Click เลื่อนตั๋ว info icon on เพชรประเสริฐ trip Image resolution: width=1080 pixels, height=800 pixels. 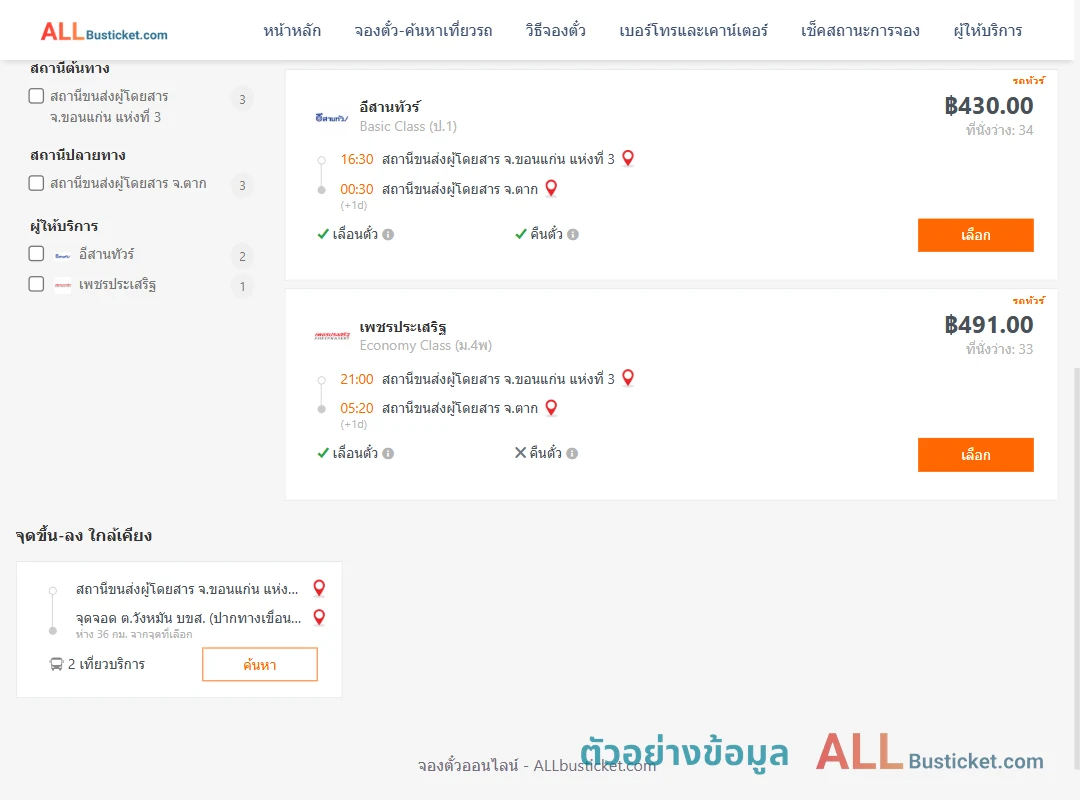tap(388, 453)
